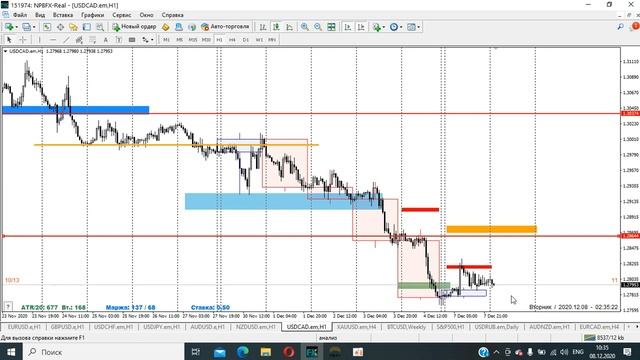Expand the arrows objects dropdown
Screen dimensions: 640x360
152,40
